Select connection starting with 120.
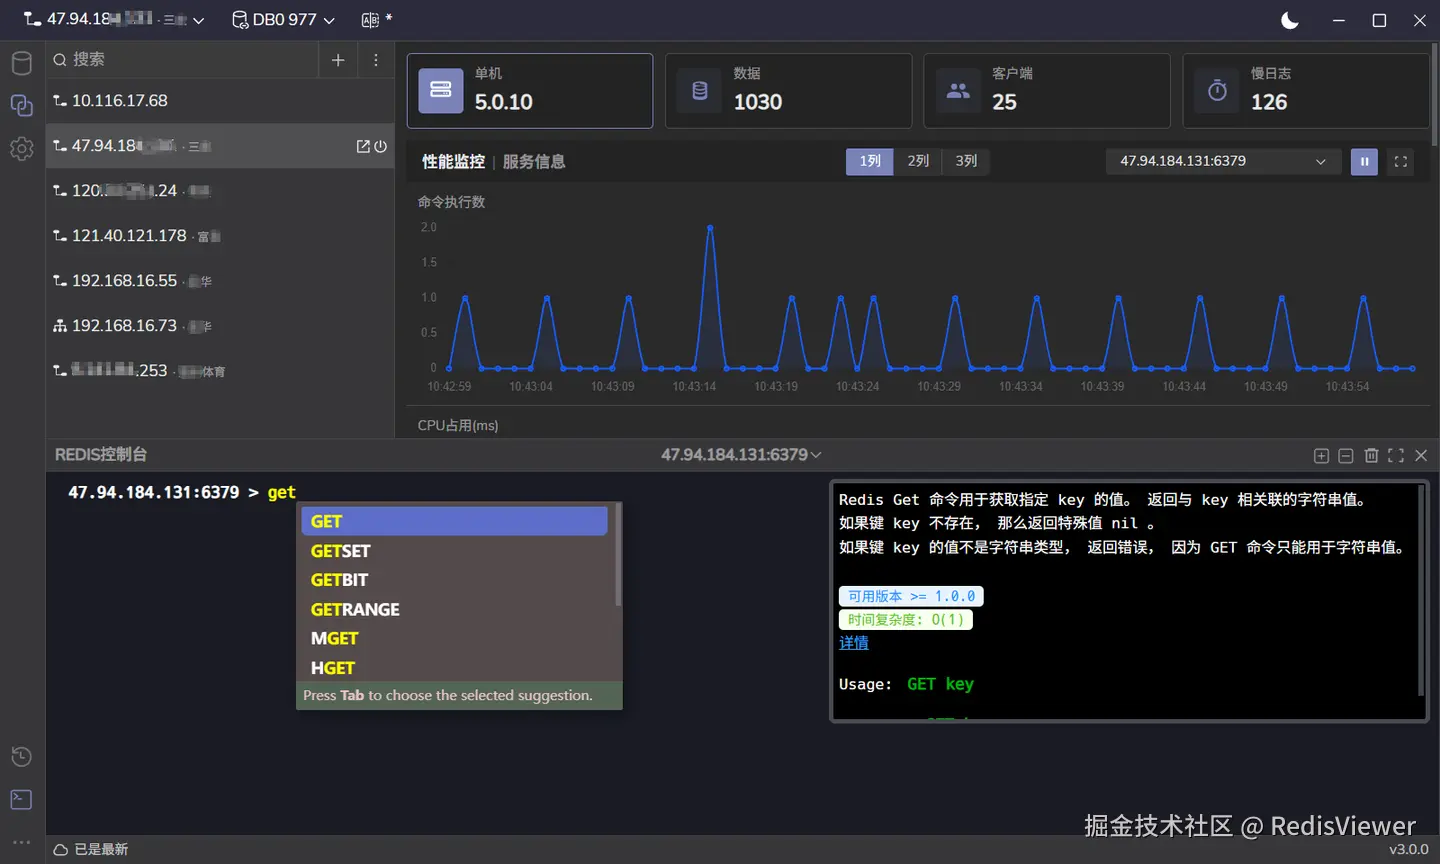The image size is (1440, 864). click(220, 191)
